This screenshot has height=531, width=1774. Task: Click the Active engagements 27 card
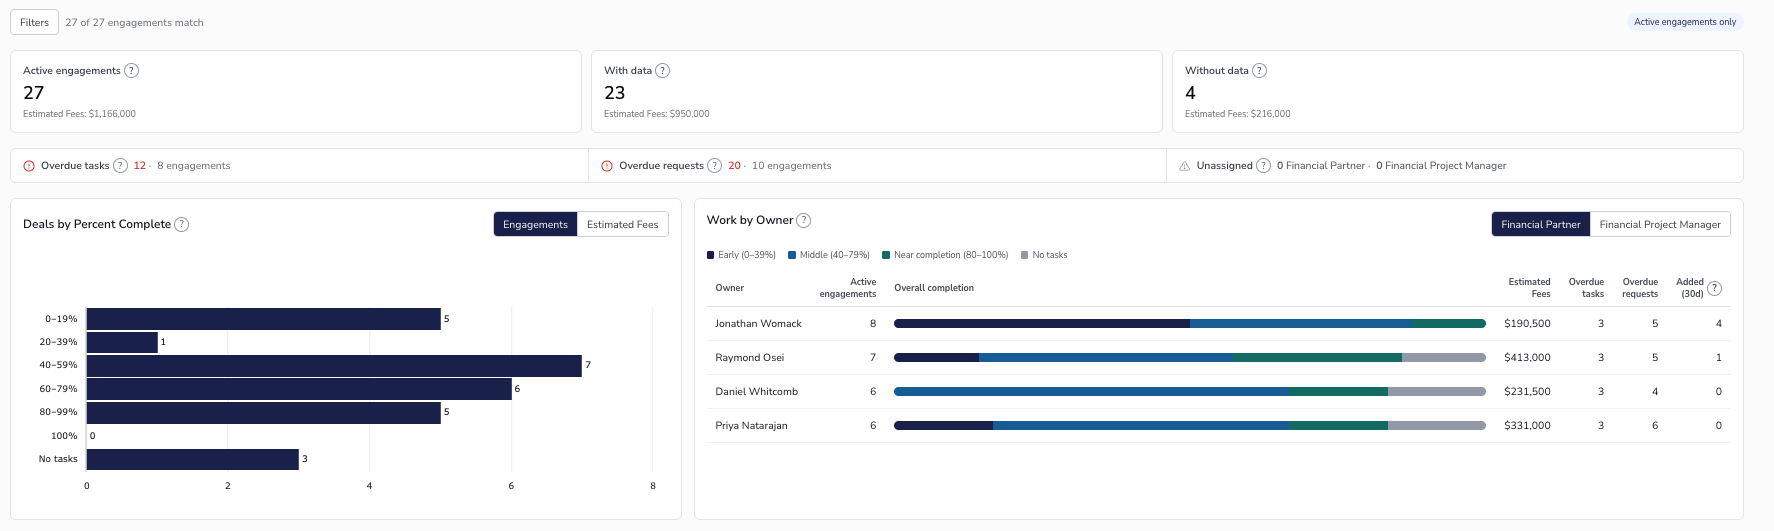coord(296,92)
